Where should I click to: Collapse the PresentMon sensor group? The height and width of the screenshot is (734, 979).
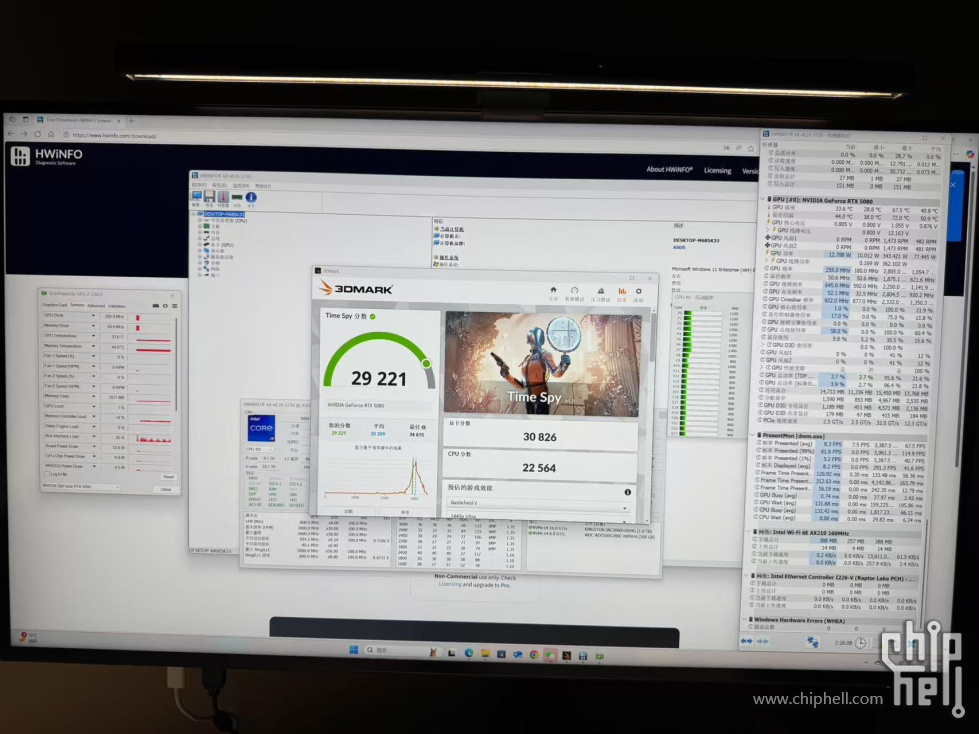[753, 435]
